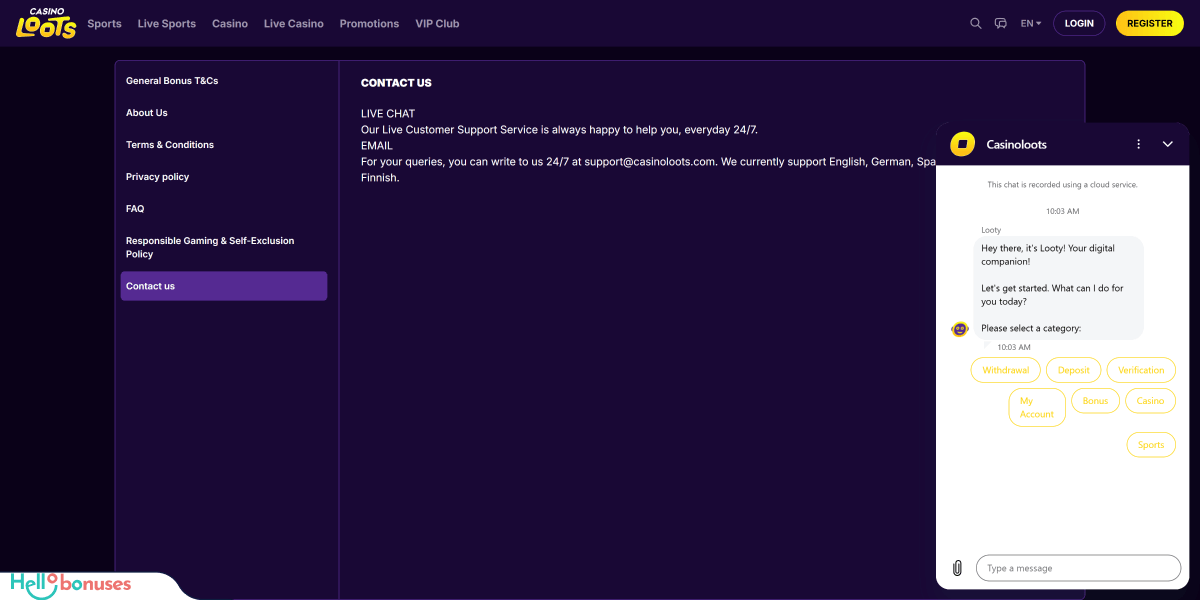Open live chat icon in header

click(x=1001, y=23)
